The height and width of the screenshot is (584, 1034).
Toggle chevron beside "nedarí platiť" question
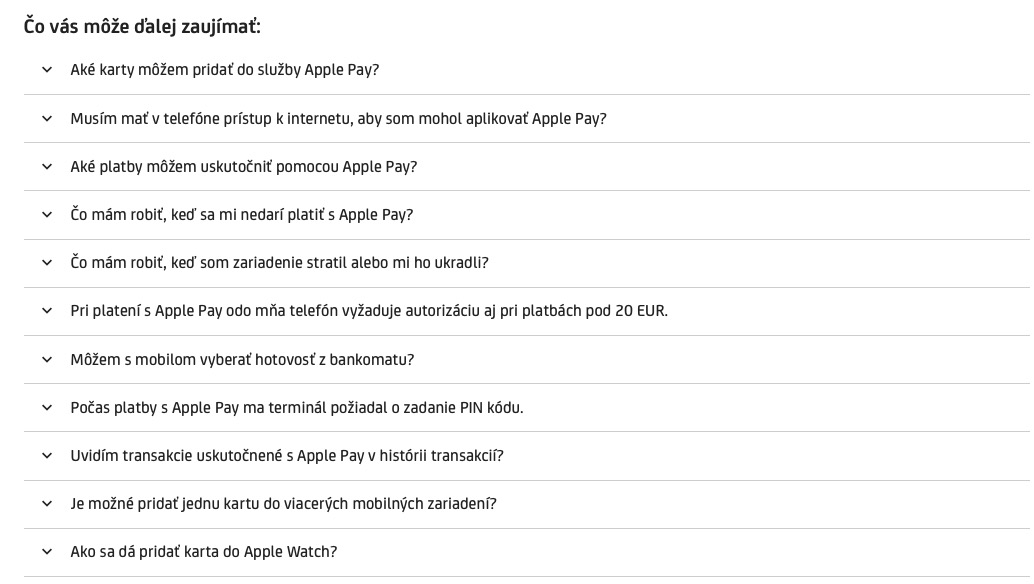click(46, 214)
